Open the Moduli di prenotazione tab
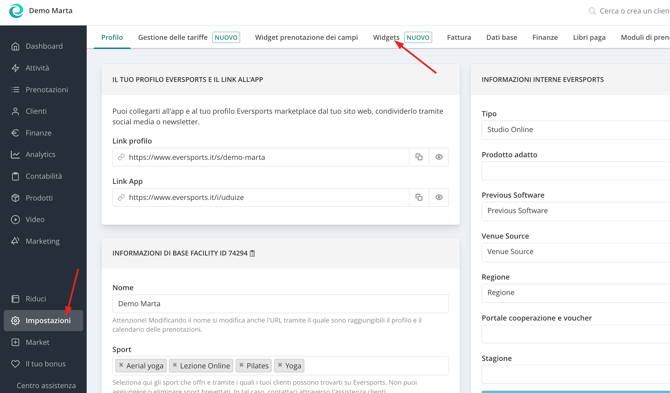 click(x=645, y=38)
